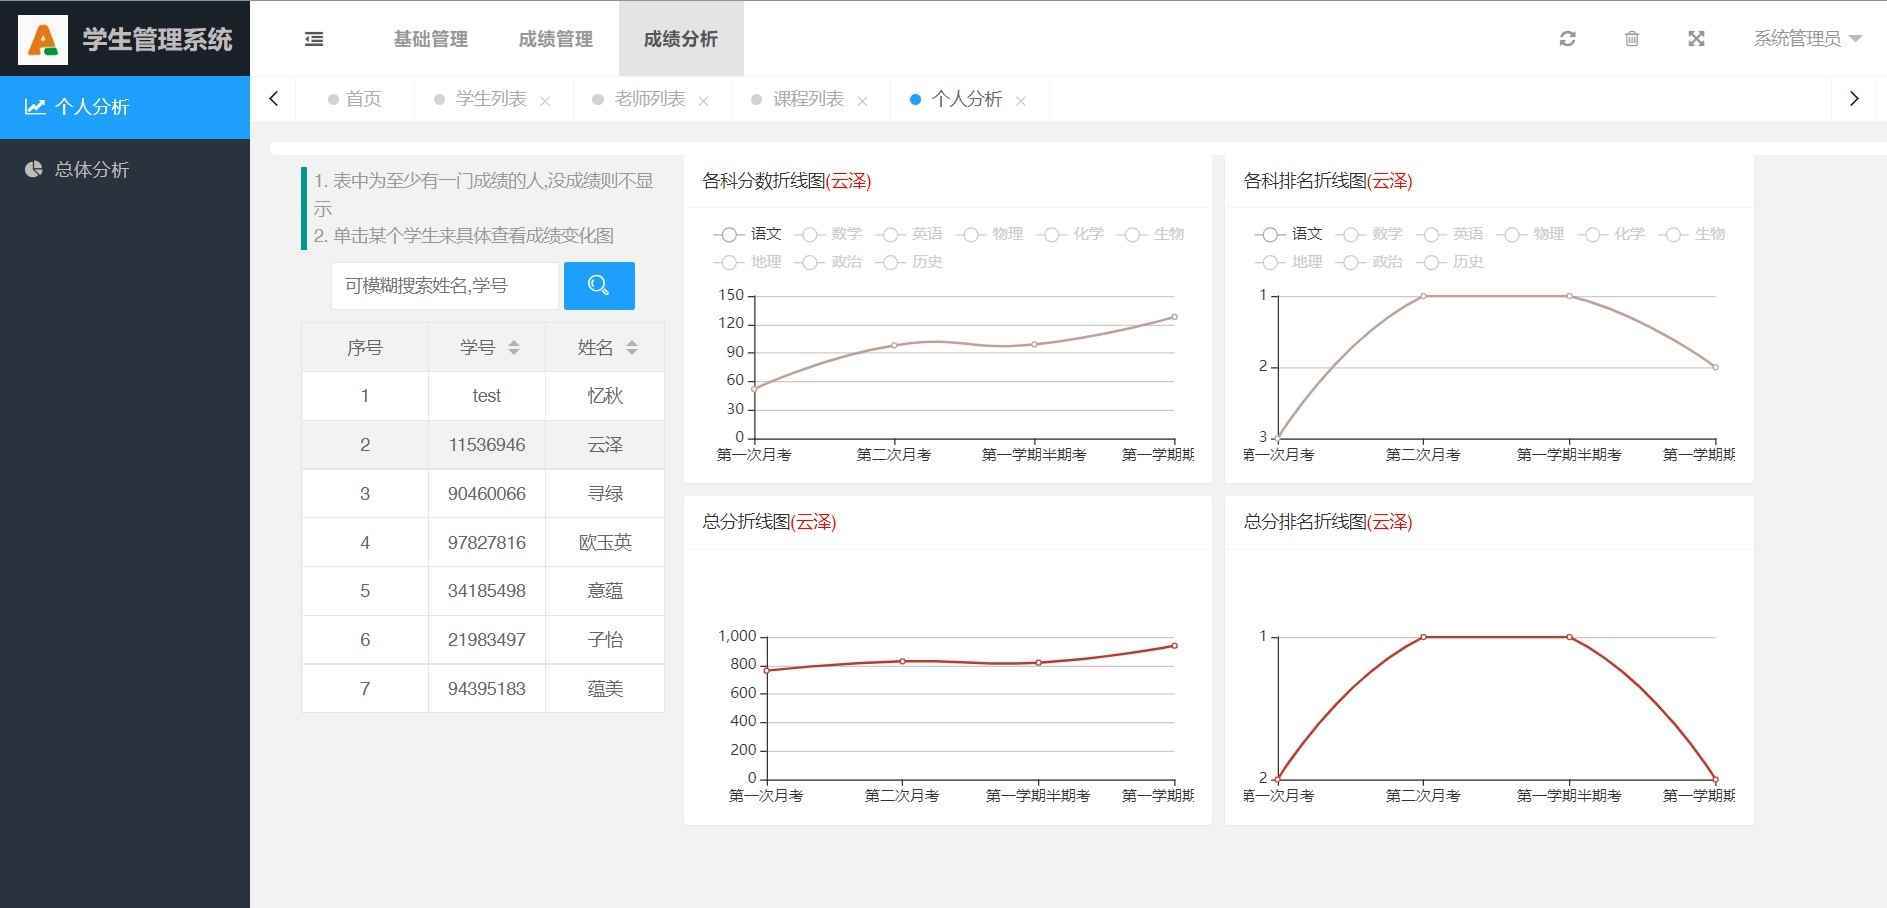Toggle 数学 legend in ranking chart
Image resolution: width=1887 pixels, height=908 pixels.
[x=1369, y=234]
